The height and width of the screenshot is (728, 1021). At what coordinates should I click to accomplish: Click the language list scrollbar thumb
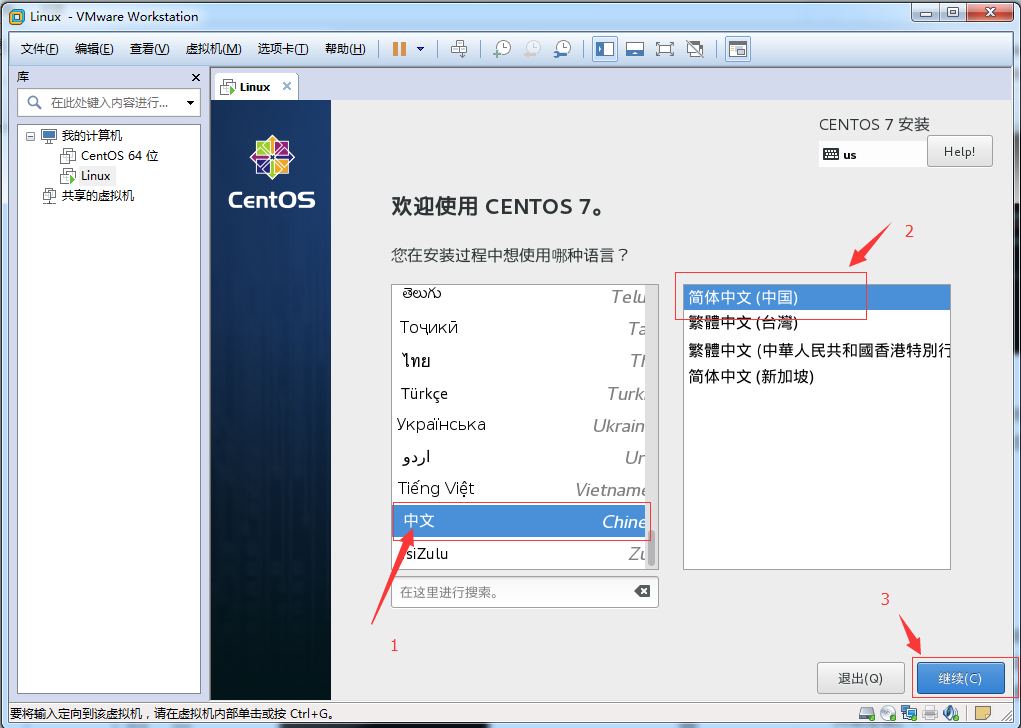(x=652, y=548)
